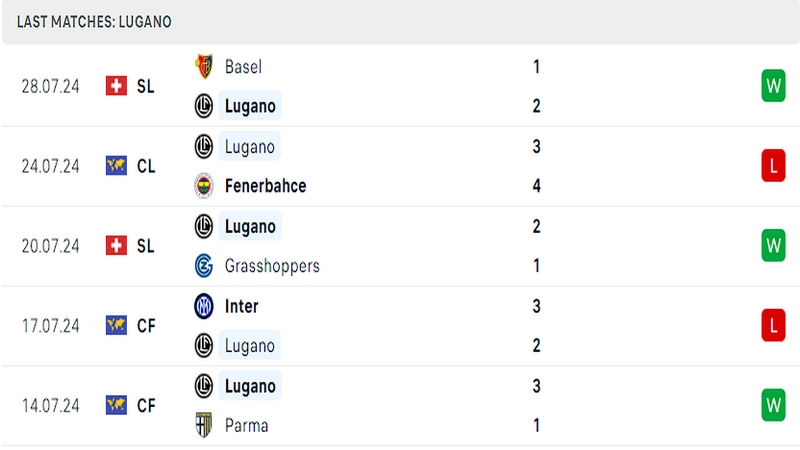
Task: Click world map icon beside CL
Action: (x=116, y=166)
